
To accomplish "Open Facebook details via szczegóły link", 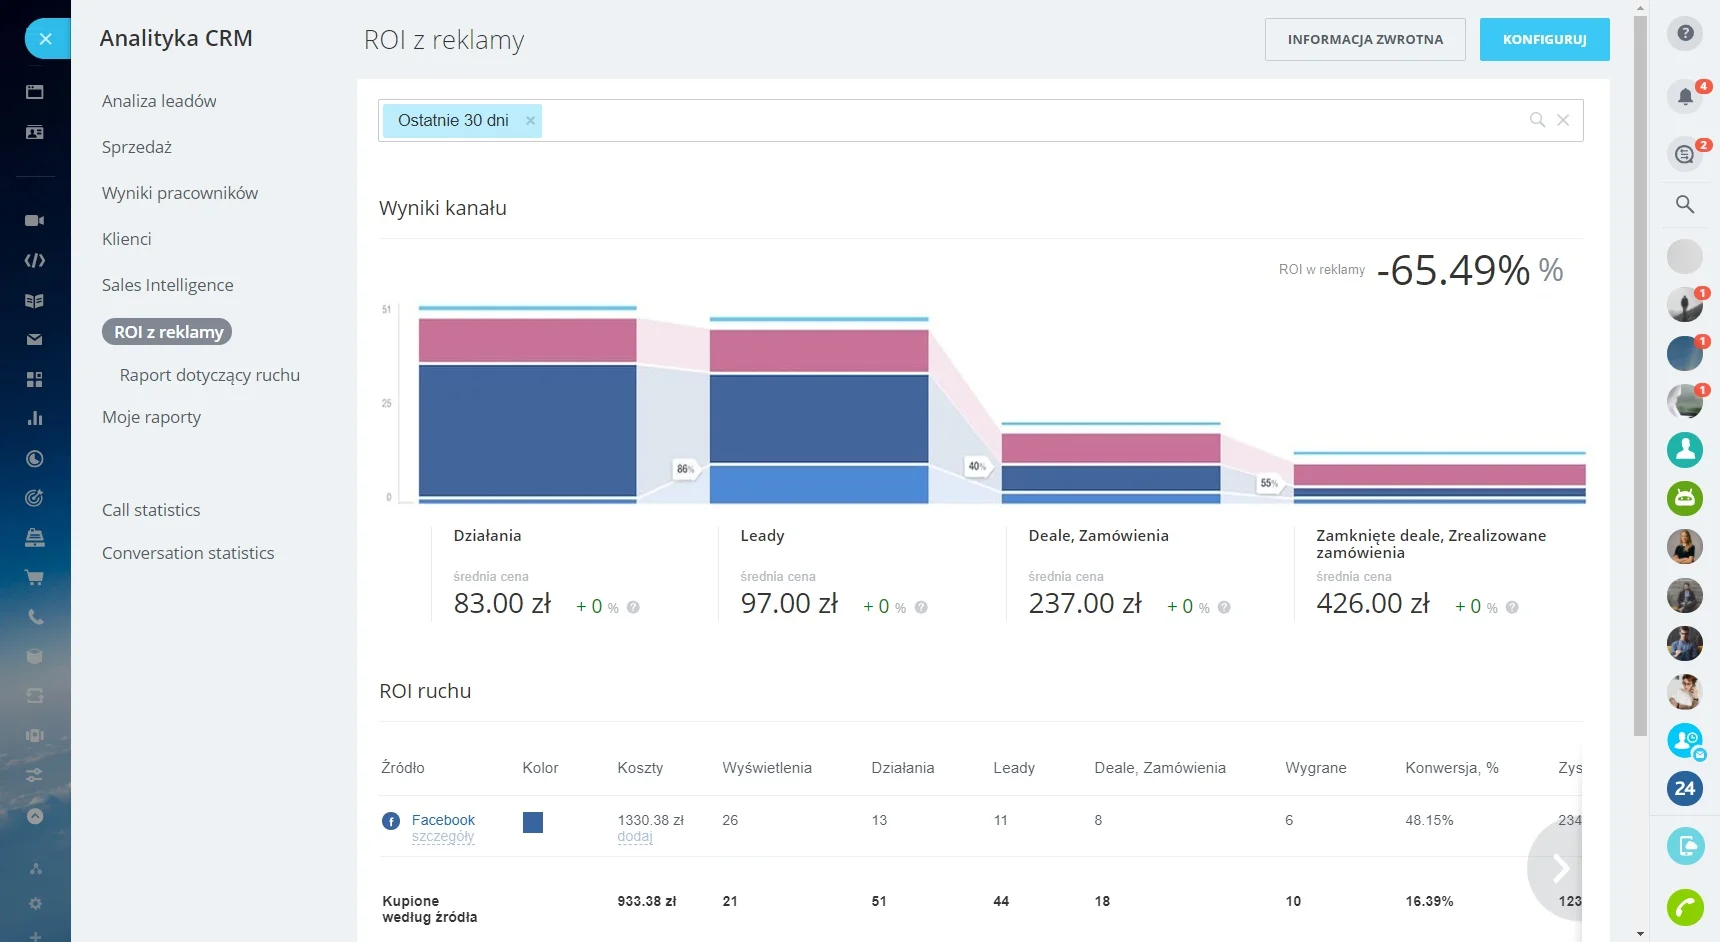I will (443, 836).
